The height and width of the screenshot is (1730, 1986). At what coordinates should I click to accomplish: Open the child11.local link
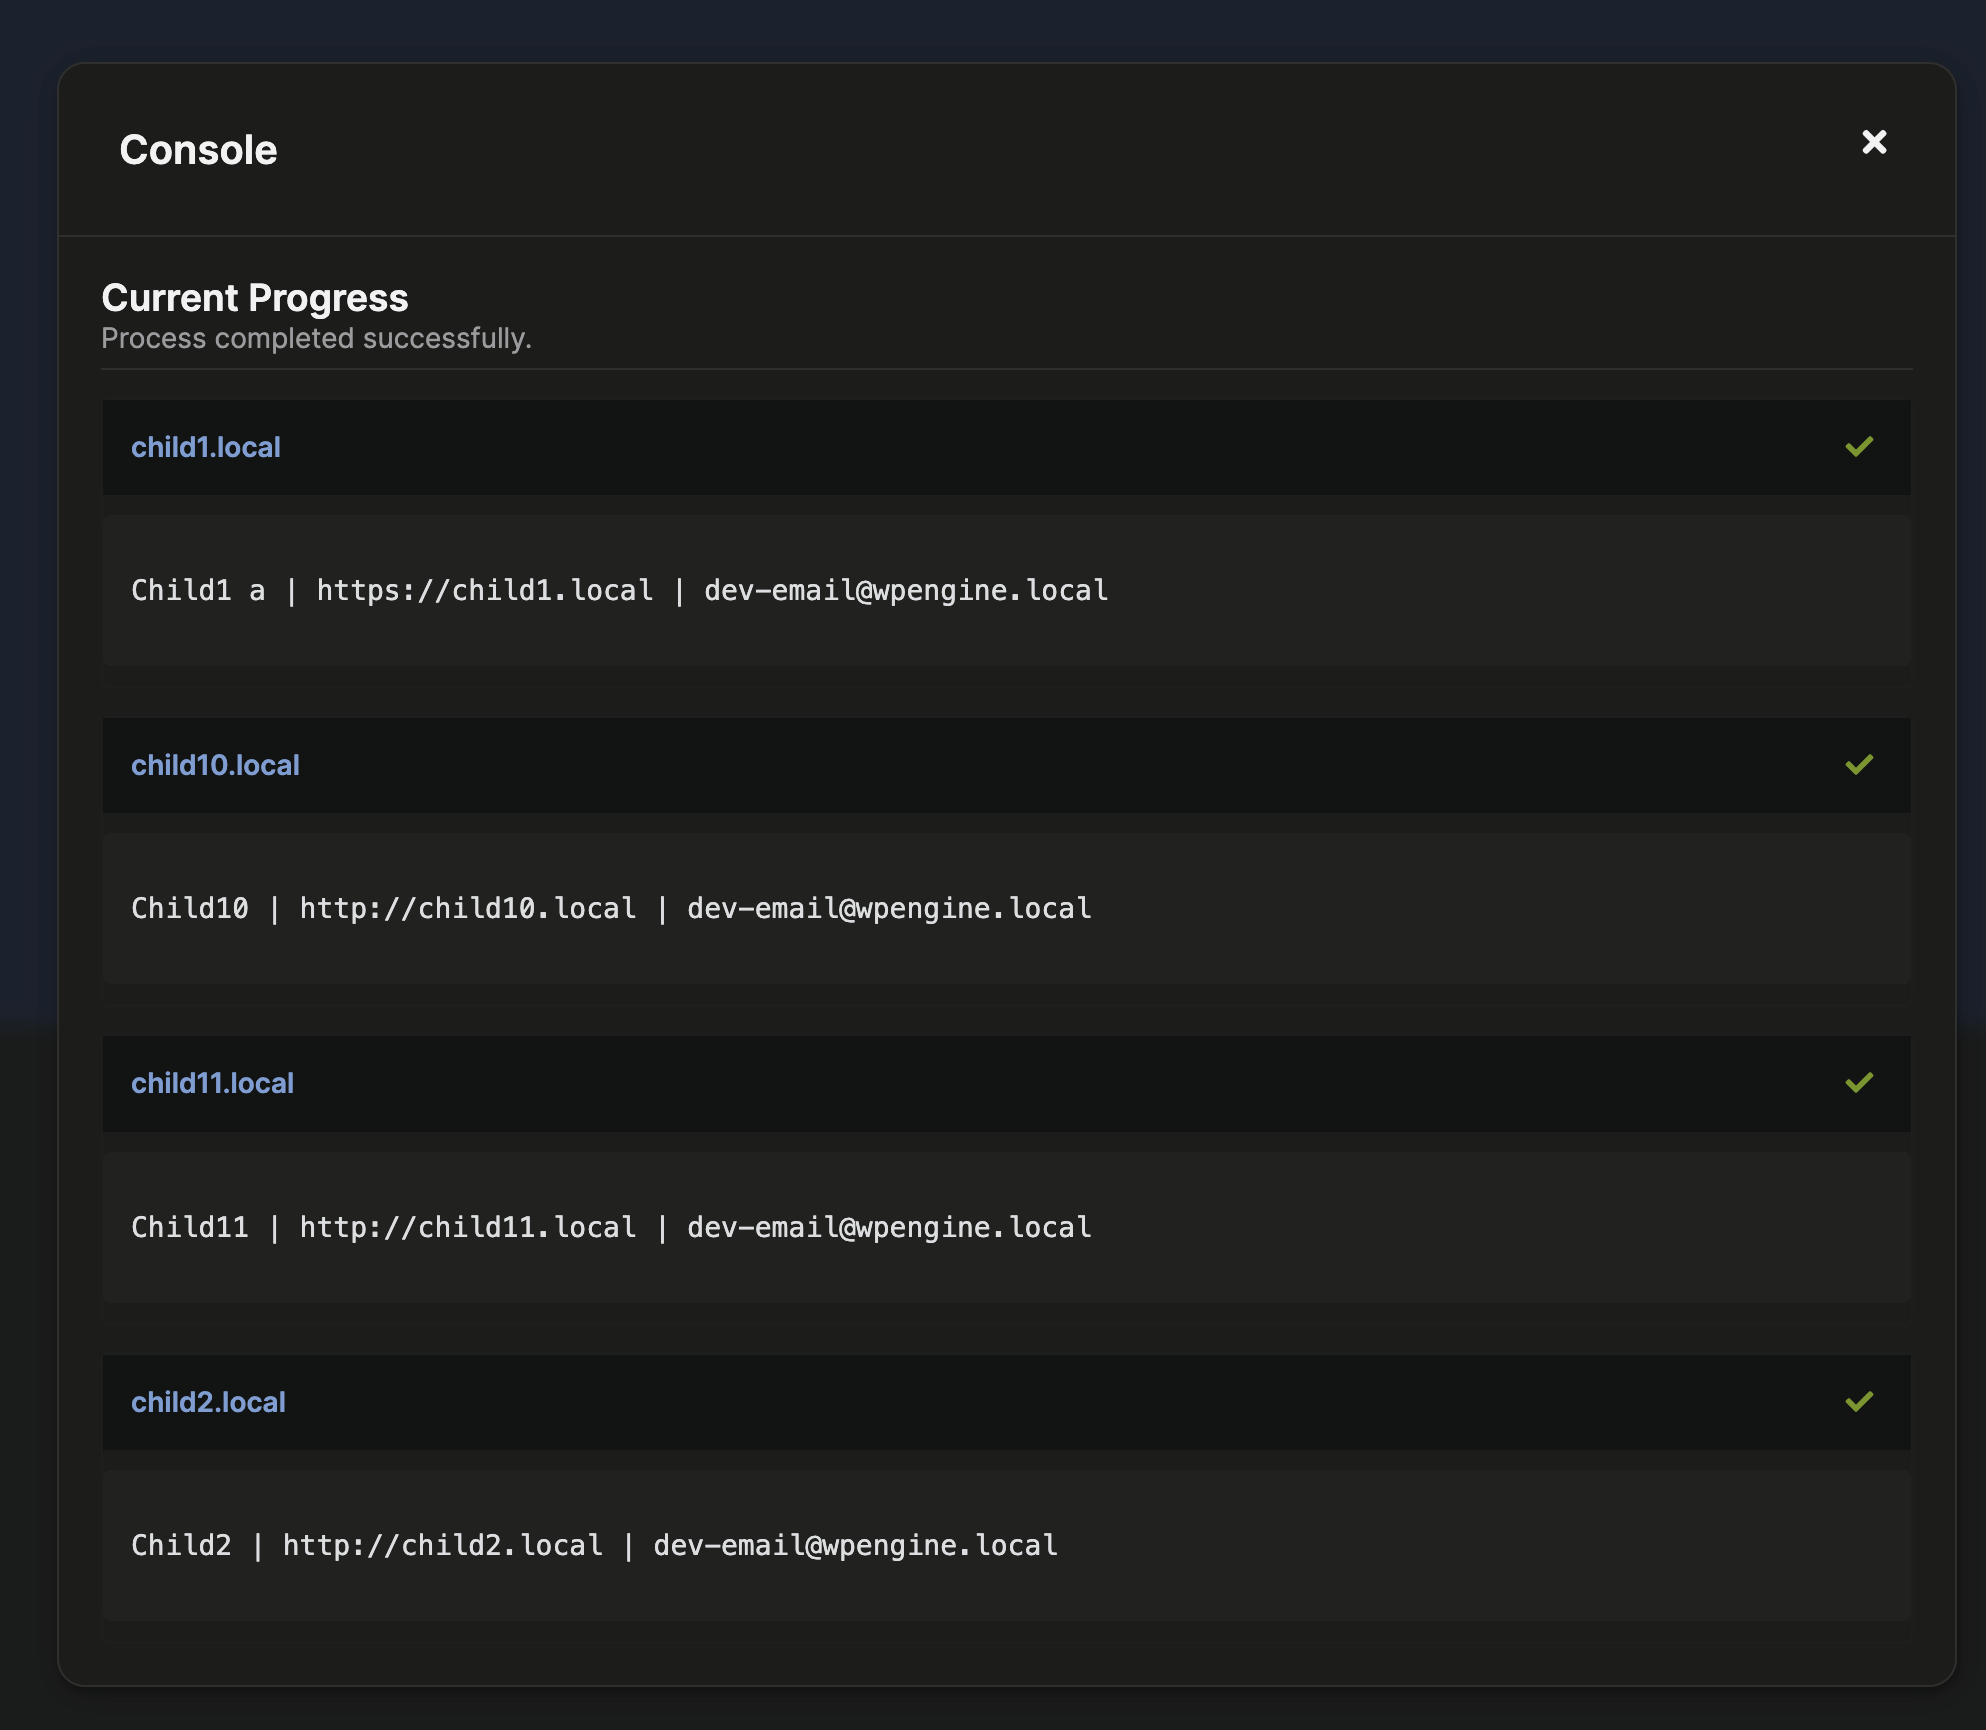coord(212,1083)
